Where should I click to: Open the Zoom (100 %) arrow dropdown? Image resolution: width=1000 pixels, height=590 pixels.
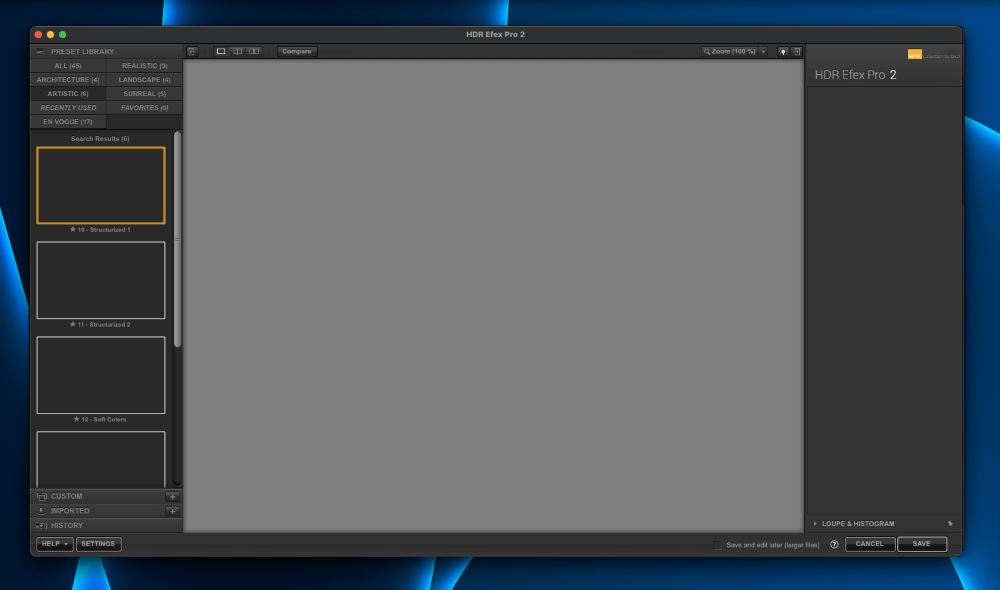coord(763,52)
